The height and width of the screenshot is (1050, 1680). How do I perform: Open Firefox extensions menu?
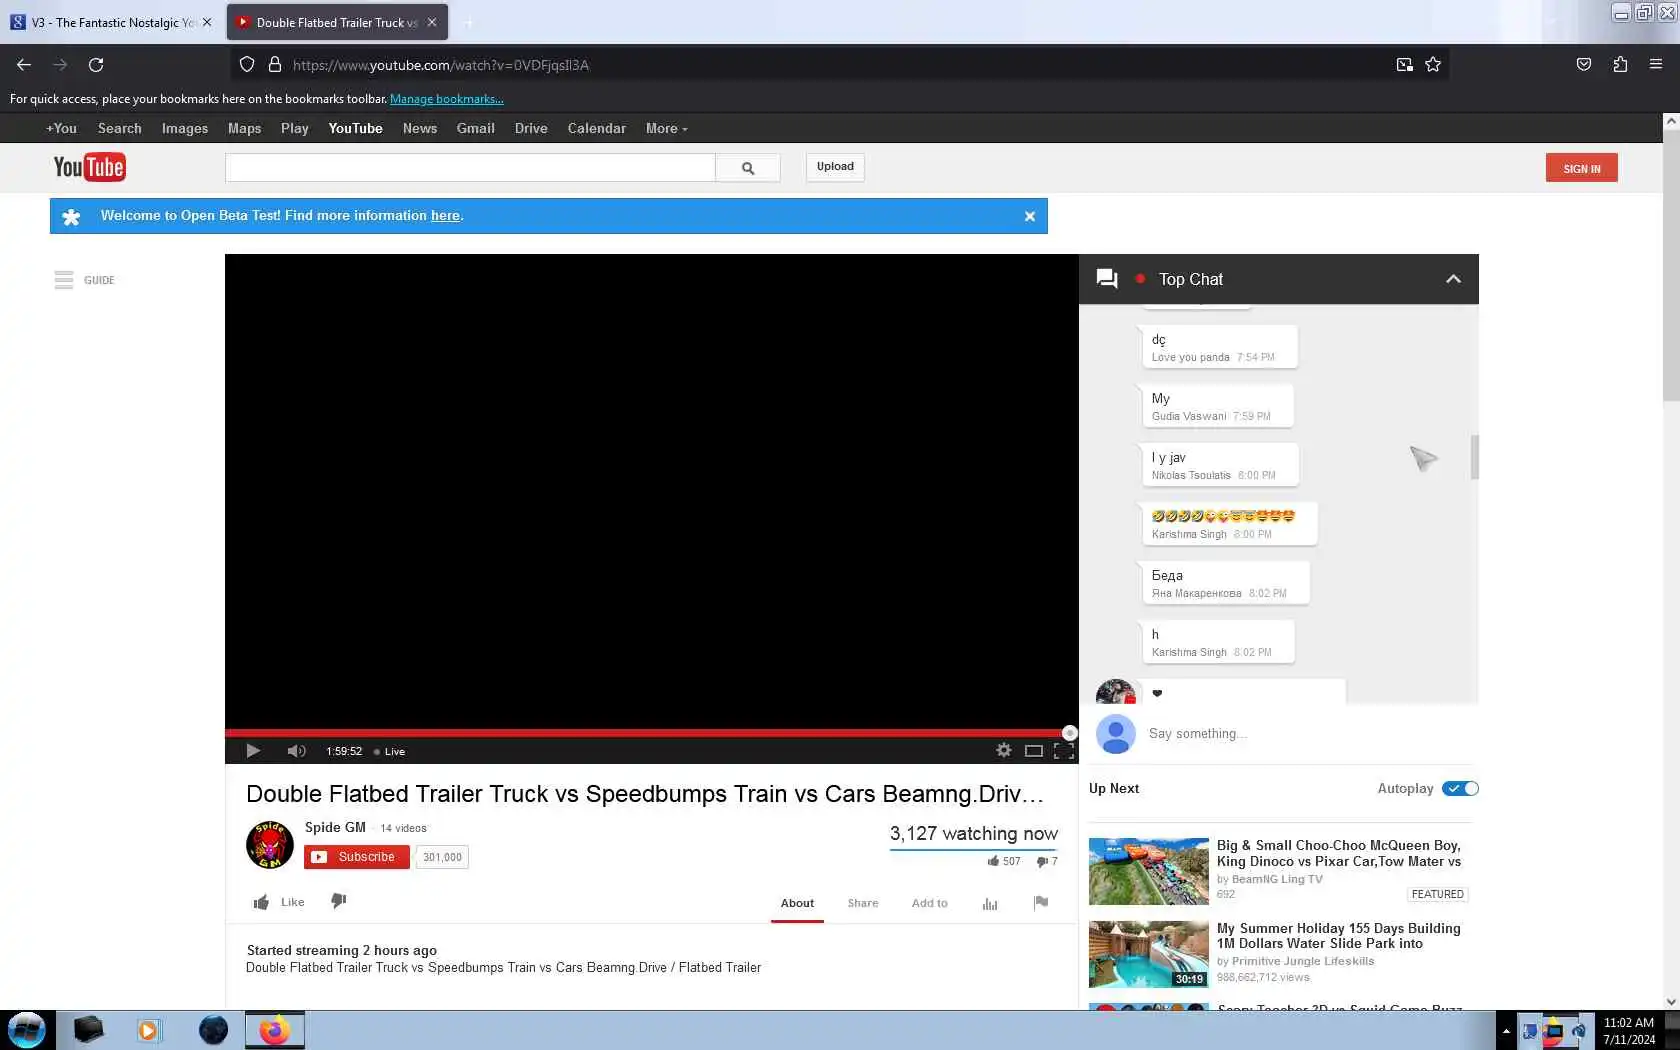(1620, 65)
